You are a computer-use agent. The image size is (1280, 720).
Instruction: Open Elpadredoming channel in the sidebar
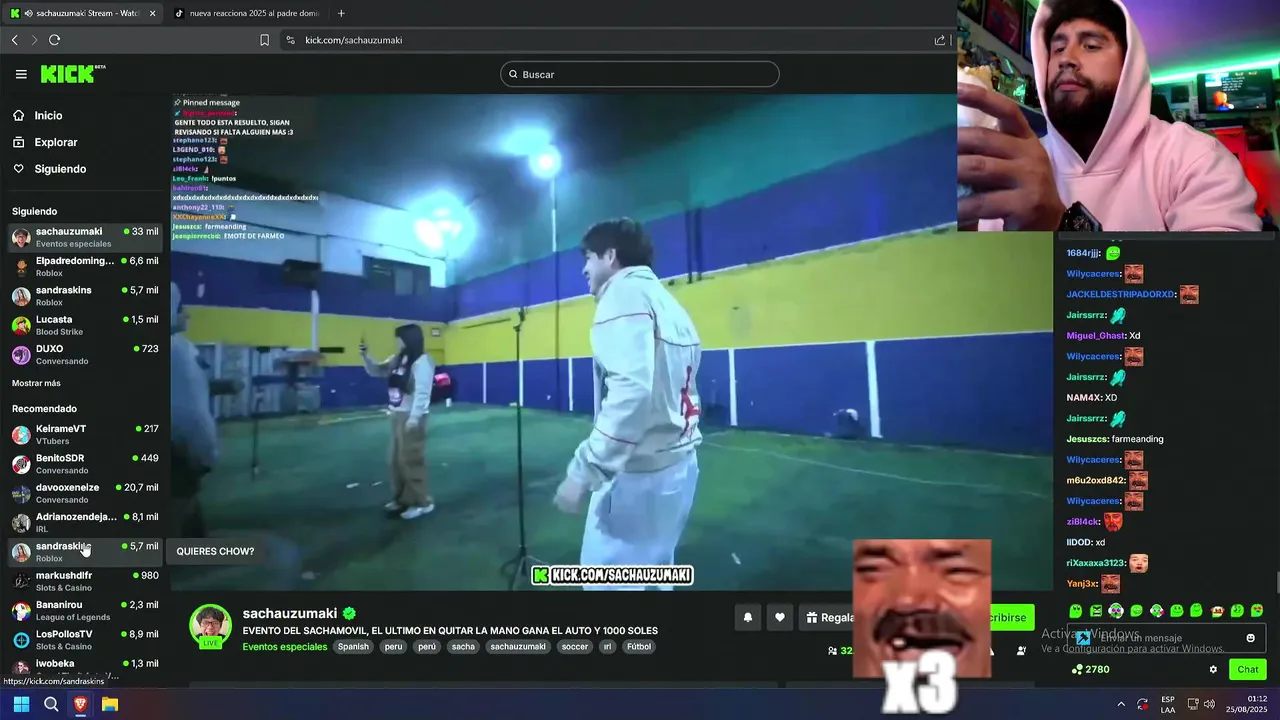point(85,266)
